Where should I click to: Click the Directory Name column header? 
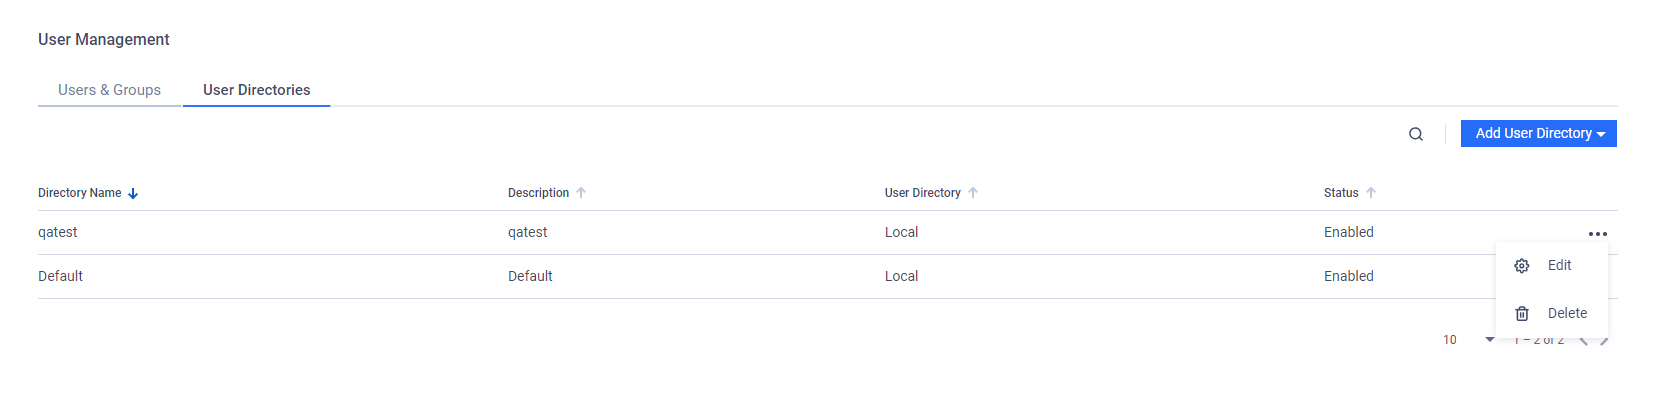tap(80, 193)
